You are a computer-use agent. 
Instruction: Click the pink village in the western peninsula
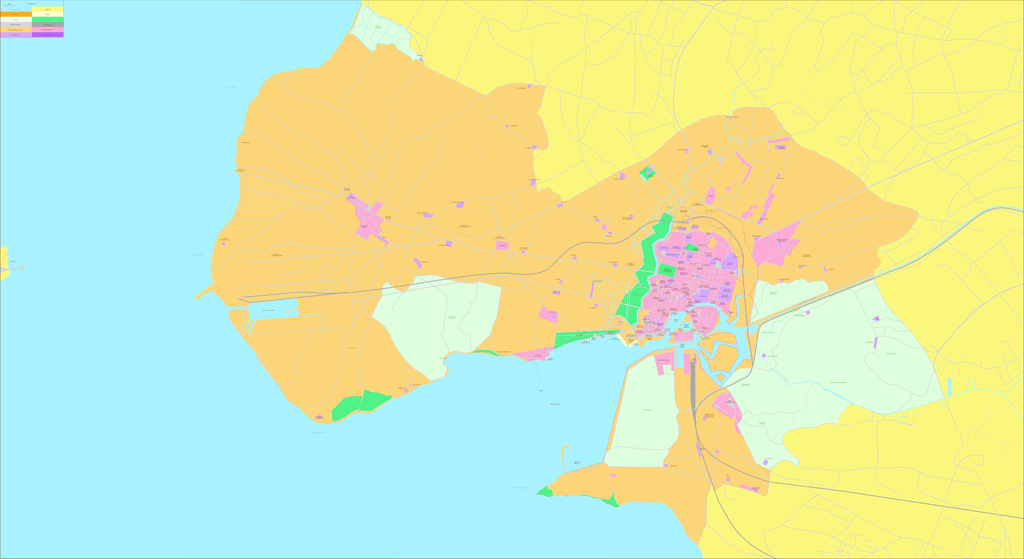pyautogui.click(x=368, y=219)
